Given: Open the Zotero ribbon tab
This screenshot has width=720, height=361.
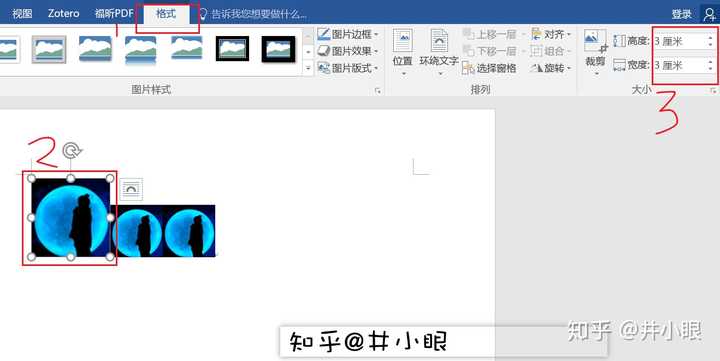Looking at the screenshot, I should point(63,14).
